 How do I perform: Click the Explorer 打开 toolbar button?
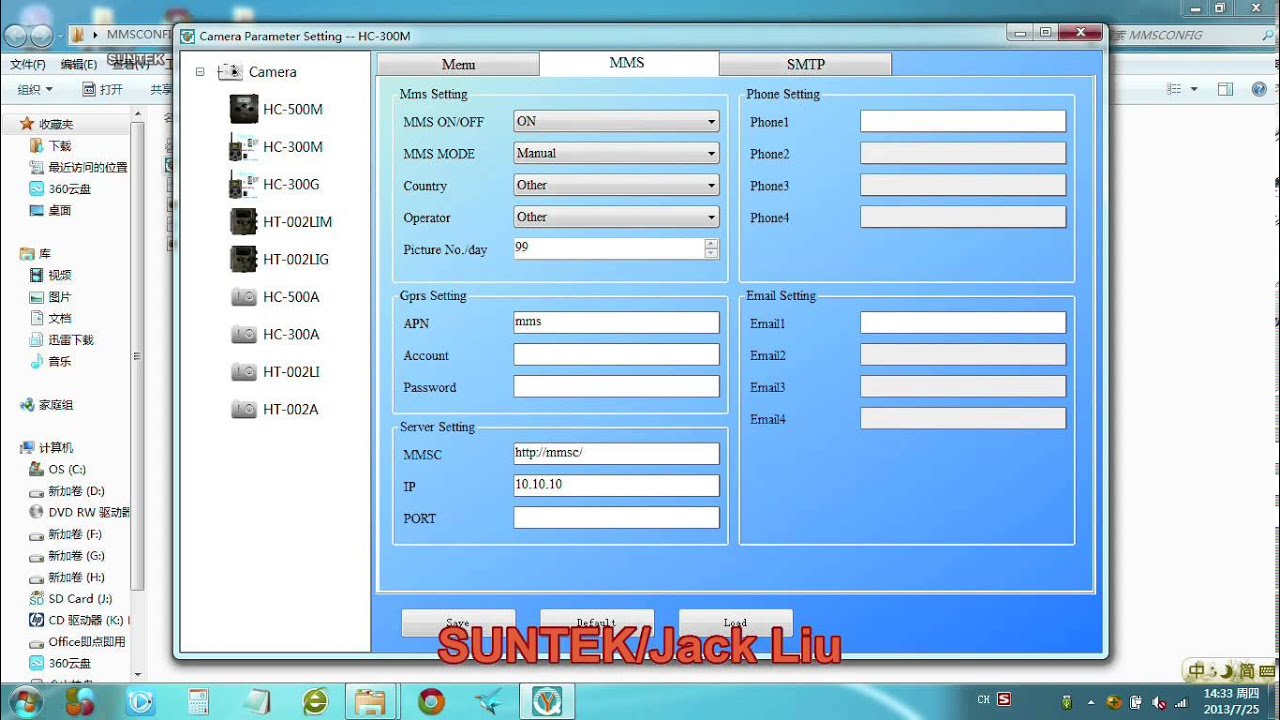pos(103,89)
